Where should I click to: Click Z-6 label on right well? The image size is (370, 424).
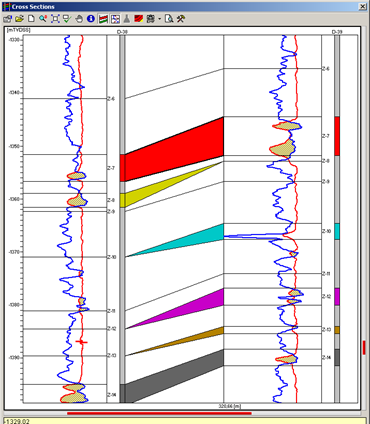click(326, 69)
